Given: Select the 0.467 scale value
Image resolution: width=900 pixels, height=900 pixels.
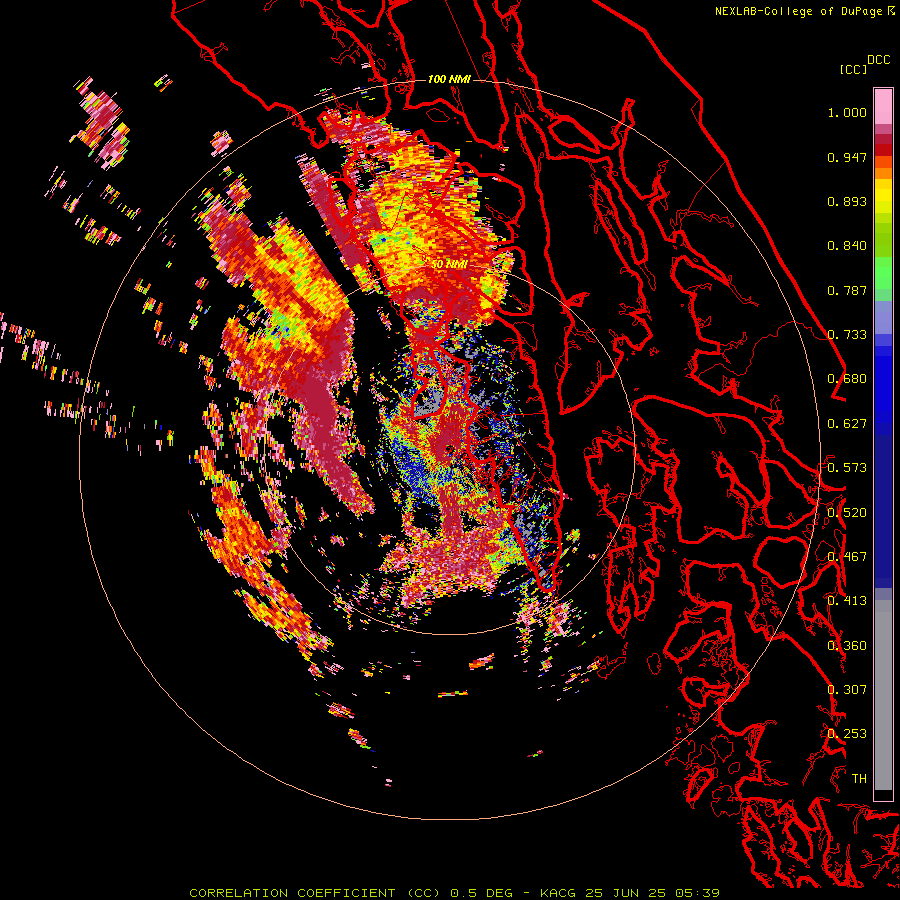Looking at the screenshot, I should 847,557.
